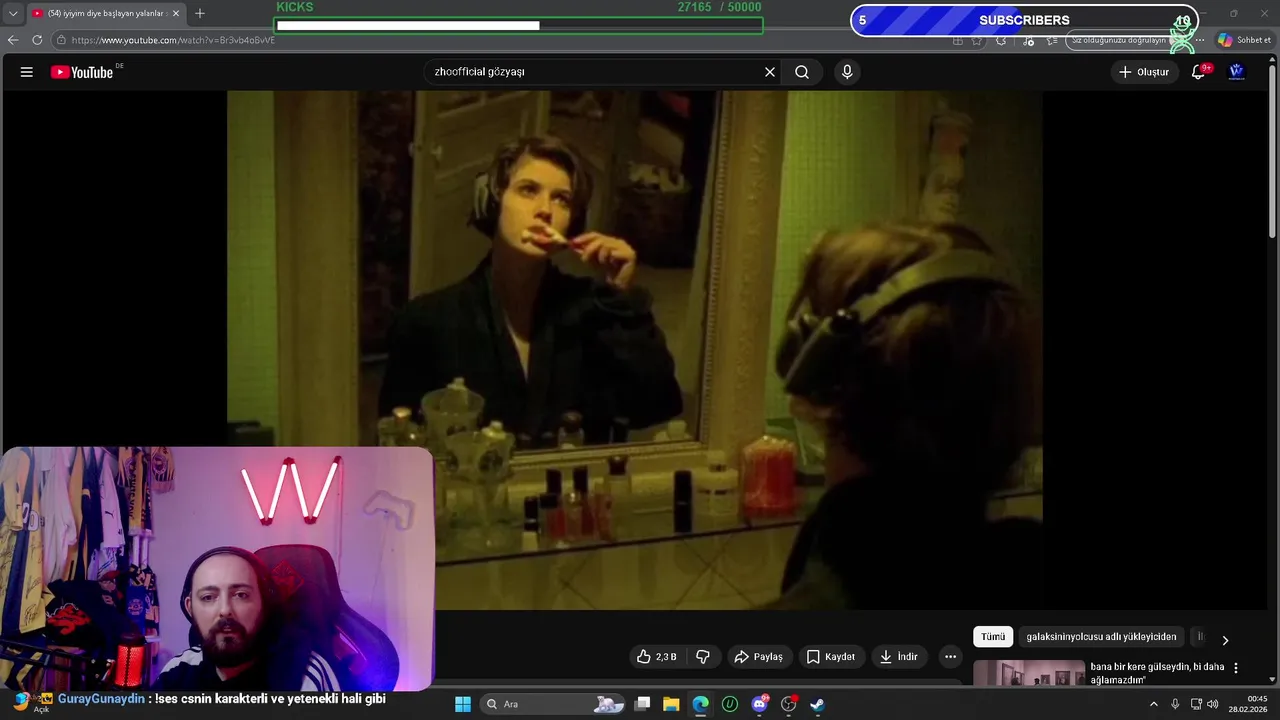1280x720 pixels.
Task: Open options for 'bana bir kere gülseydin' video
Action: point(1236,668)
